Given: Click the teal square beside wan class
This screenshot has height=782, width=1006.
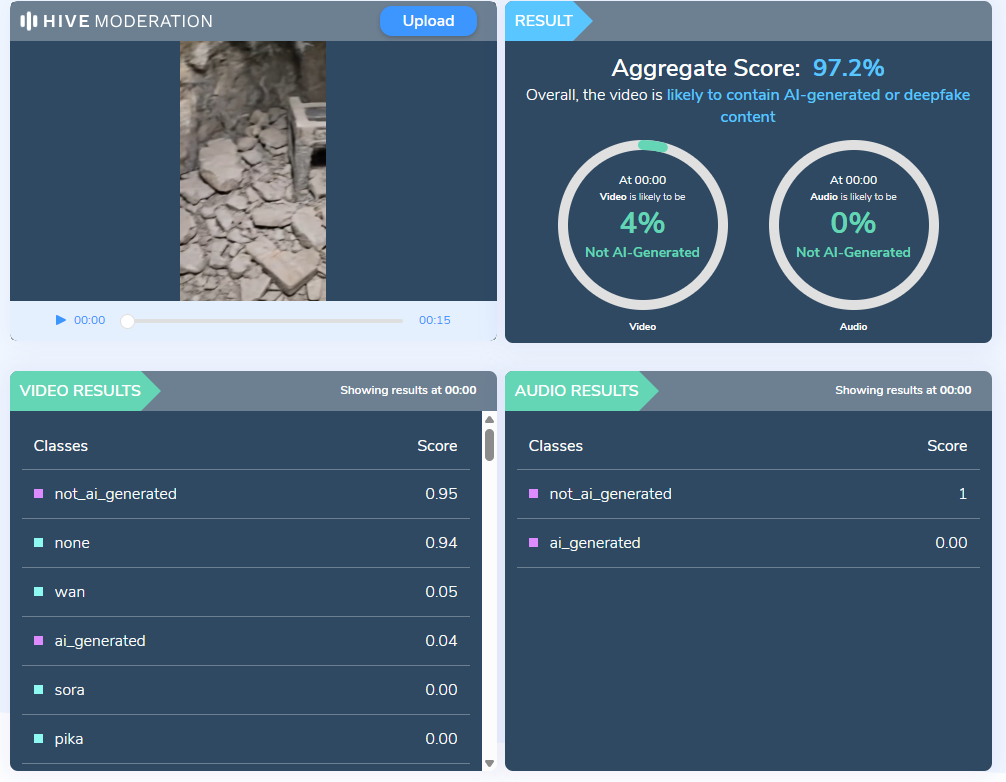Looking at the screenshot, I should pos(39,592).
